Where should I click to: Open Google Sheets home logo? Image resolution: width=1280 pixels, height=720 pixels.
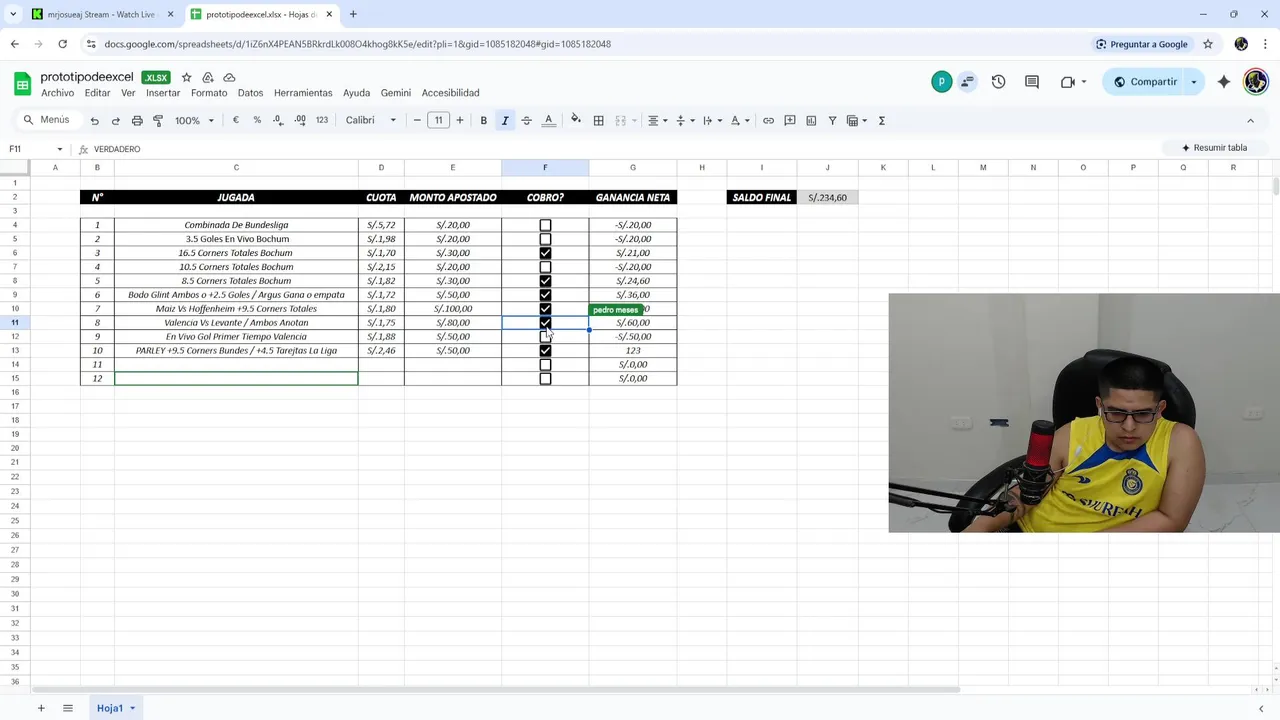click(22, 83)
